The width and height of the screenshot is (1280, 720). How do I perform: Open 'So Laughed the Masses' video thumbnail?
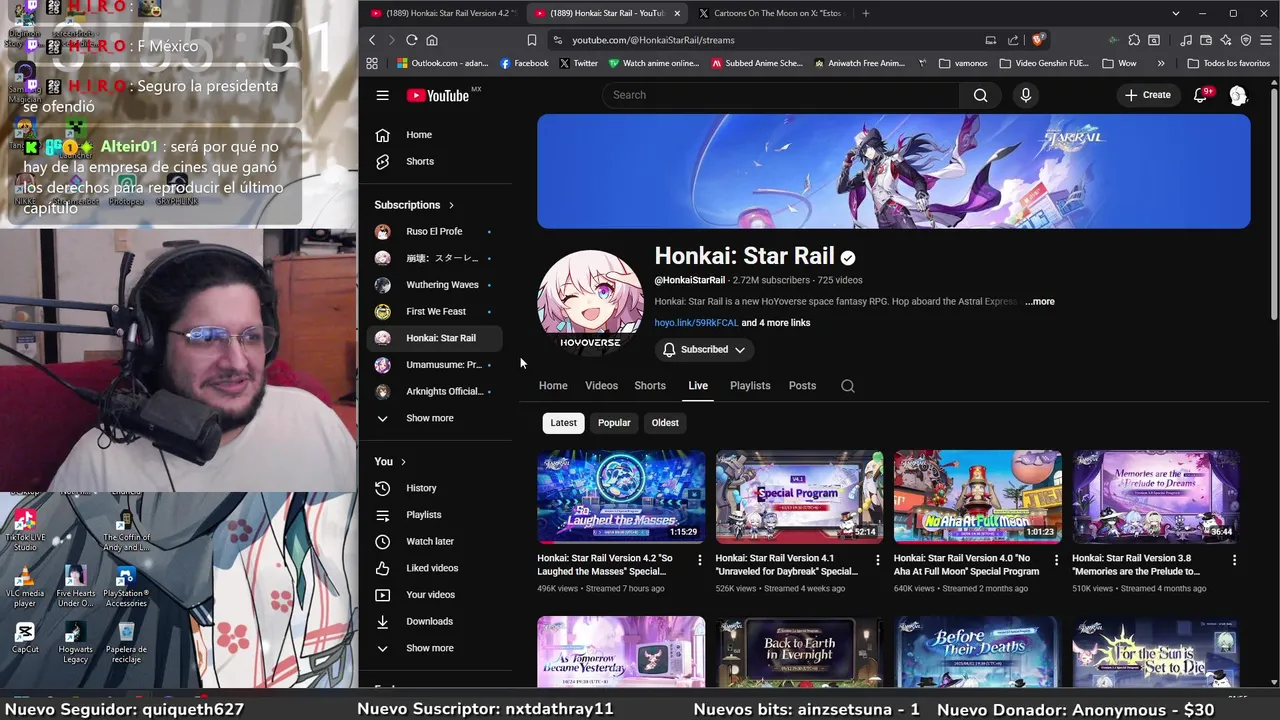(621, 497)
